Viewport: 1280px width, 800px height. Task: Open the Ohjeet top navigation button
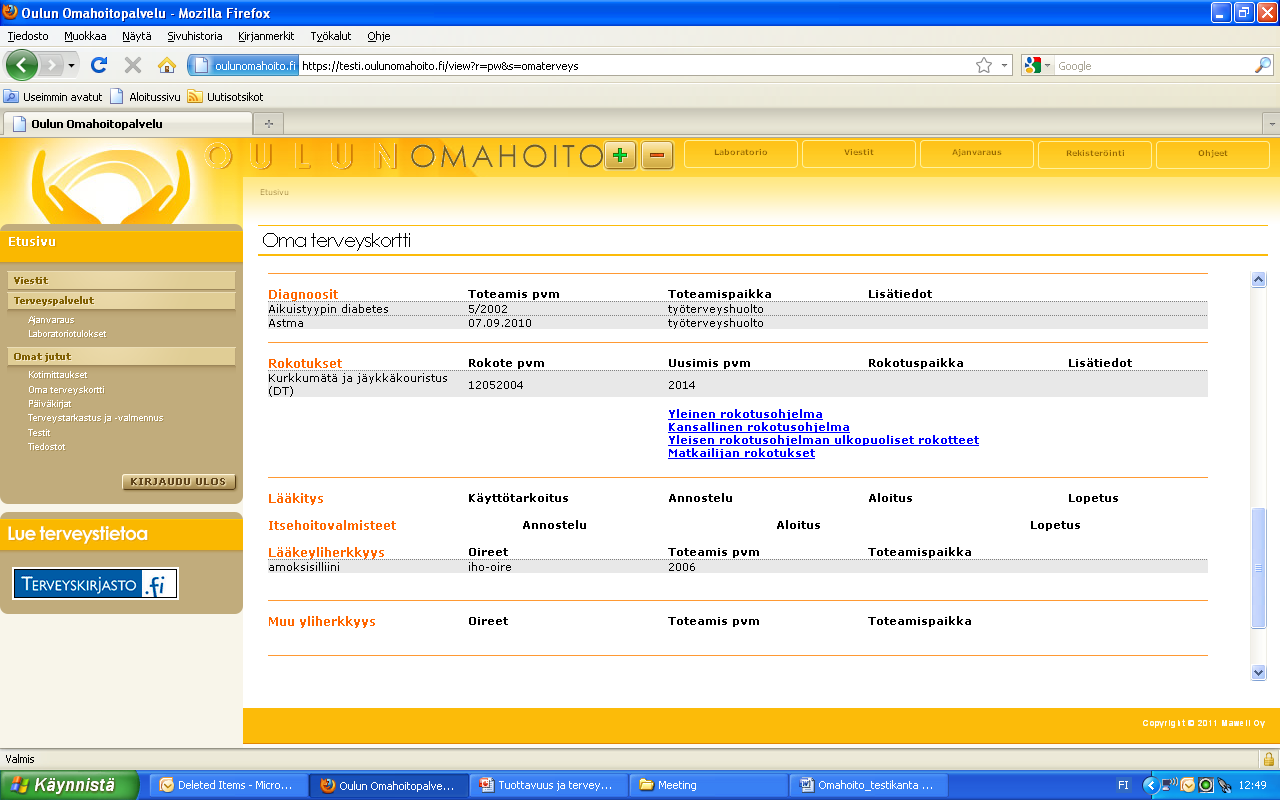1212,154
